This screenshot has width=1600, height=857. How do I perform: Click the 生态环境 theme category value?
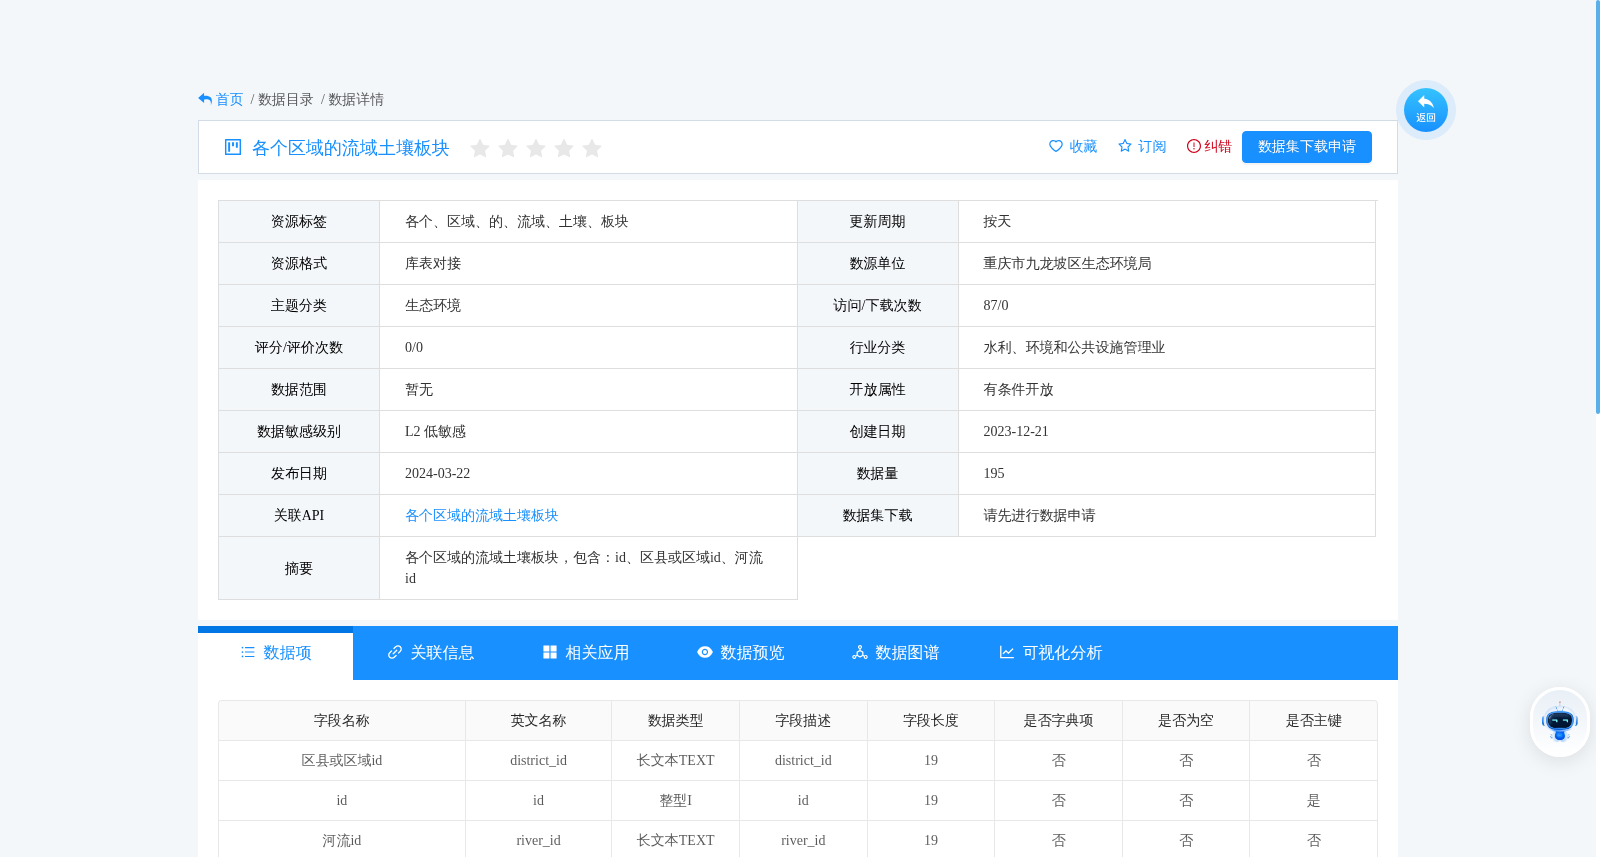pos(433,305)
